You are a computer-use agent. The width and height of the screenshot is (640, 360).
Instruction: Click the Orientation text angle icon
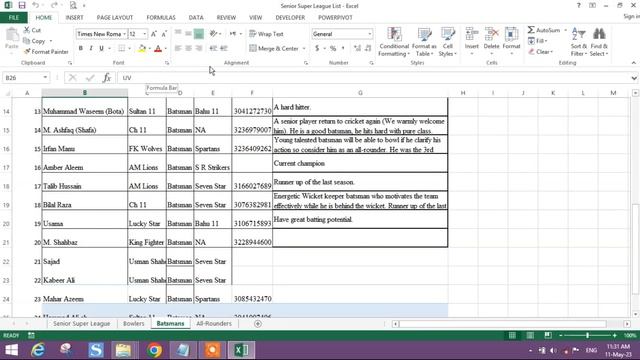[x=213, y=34]
